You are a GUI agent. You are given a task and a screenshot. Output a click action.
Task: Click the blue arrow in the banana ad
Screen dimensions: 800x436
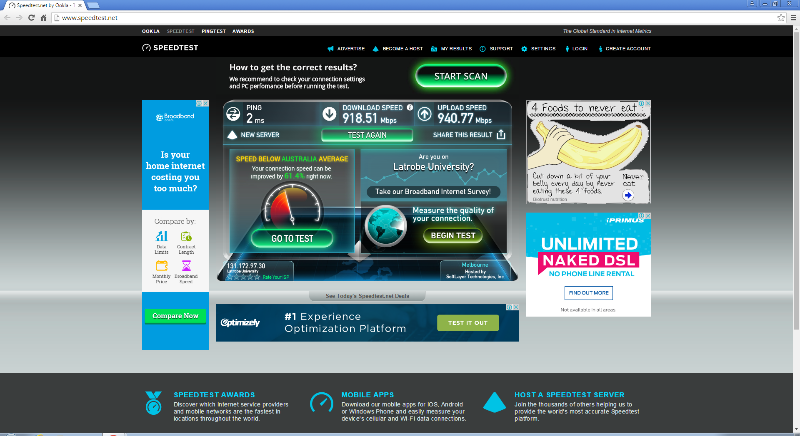628,195
